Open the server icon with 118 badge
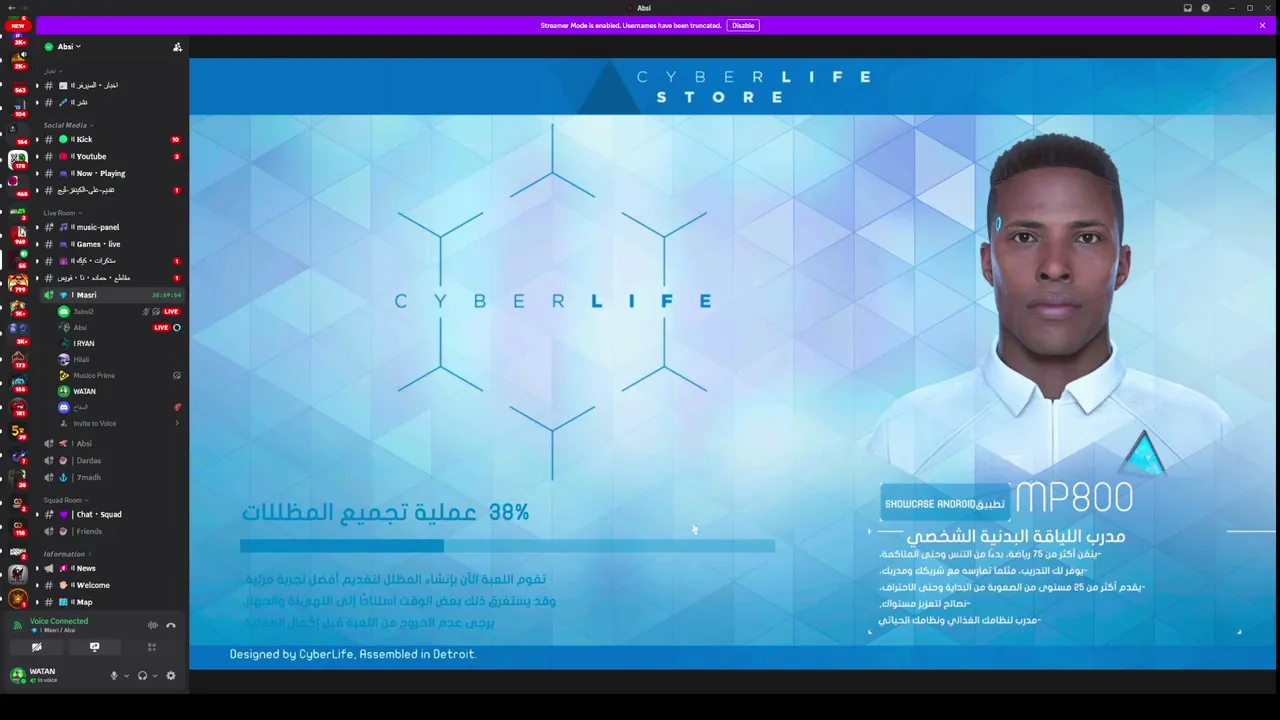The image size is (1280, 720). coord(18,528)
